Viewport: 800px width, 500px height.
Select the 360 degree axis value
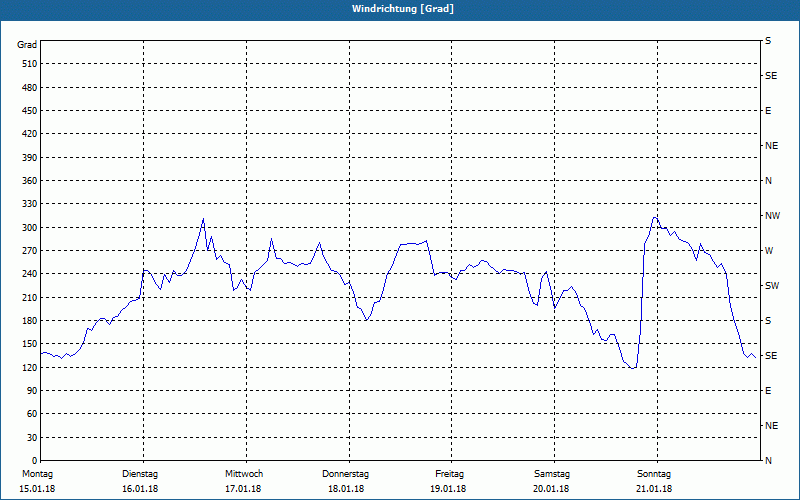pos(30,181)
